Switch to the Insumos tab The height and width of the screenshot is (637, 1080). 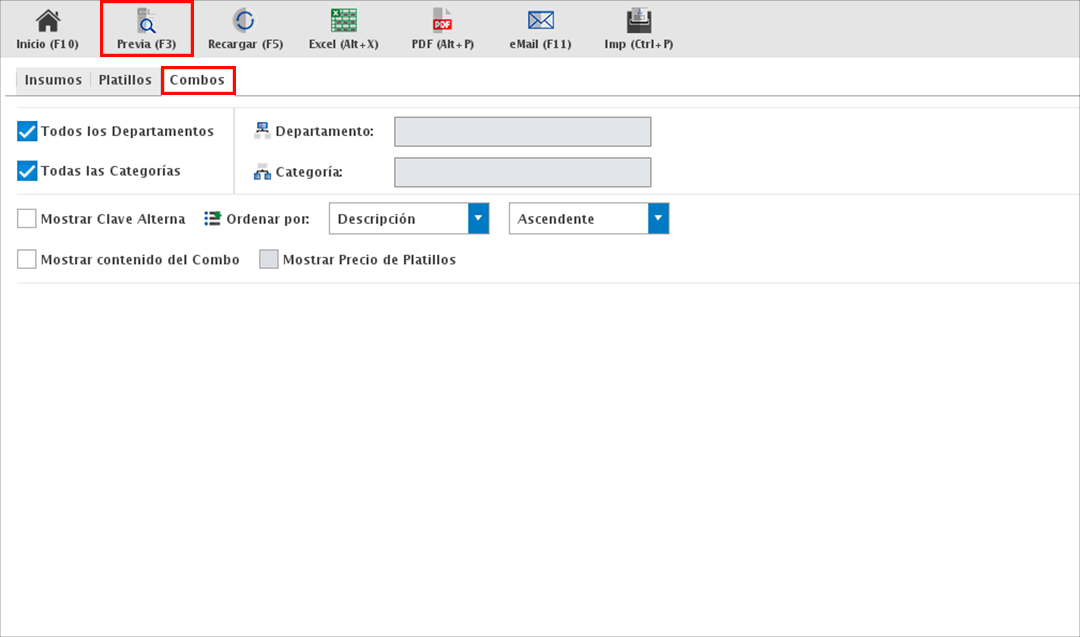53,80
